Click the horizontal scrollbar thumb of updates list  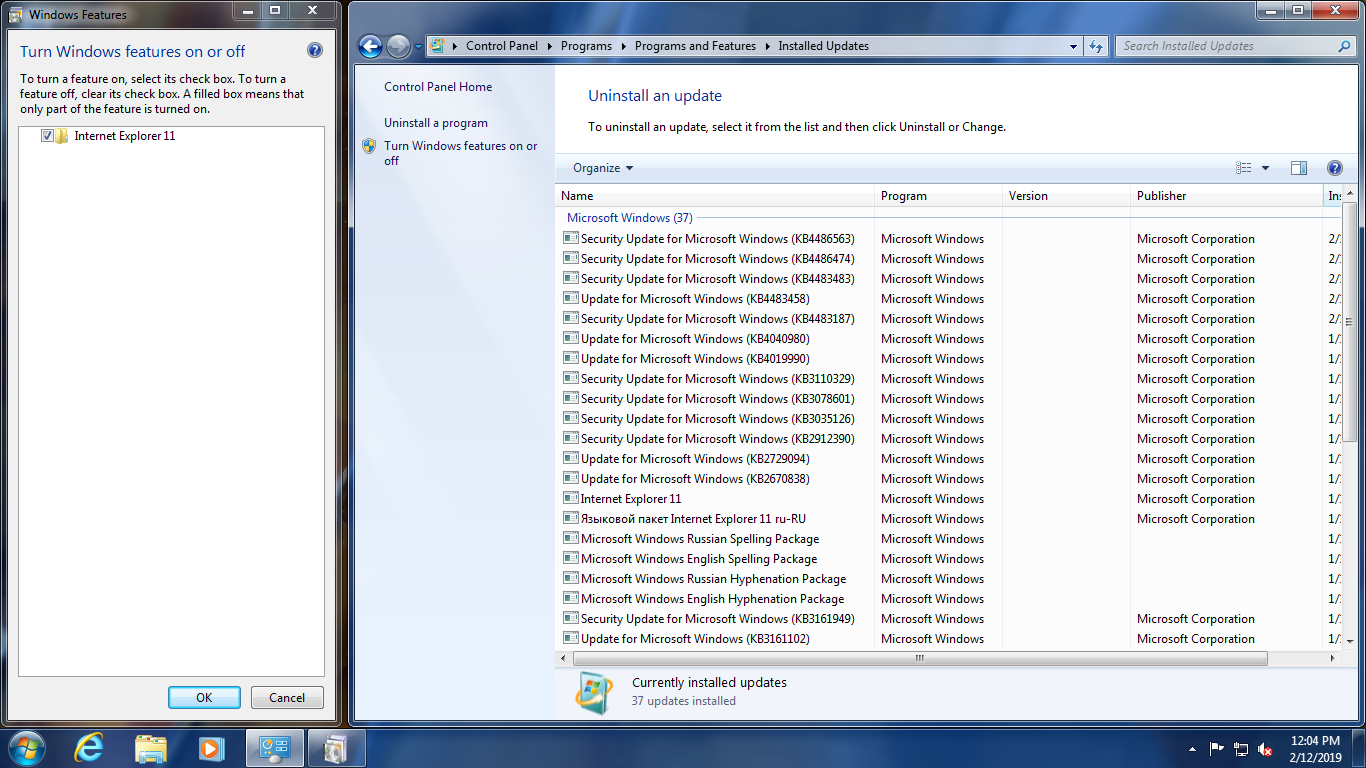click(x=920, y=659)
